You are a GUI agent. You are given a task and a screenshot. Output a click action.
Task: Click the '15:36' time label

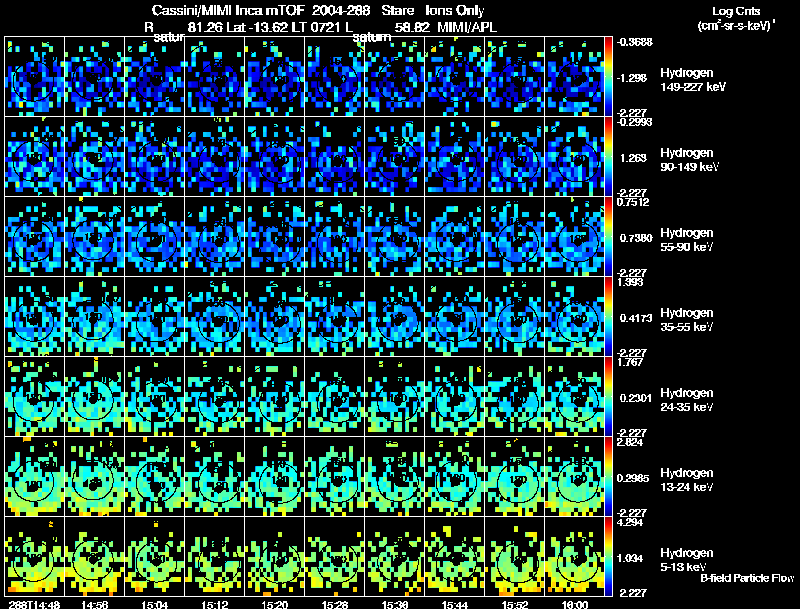pyautogui.click(x=395, y=605)
